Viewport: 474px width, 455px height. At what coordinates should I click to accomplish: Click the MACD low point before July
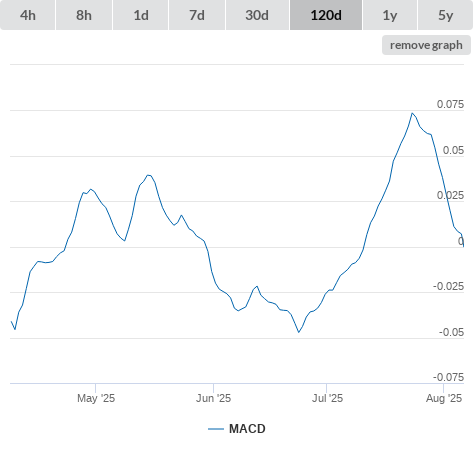tap(299, 332)
